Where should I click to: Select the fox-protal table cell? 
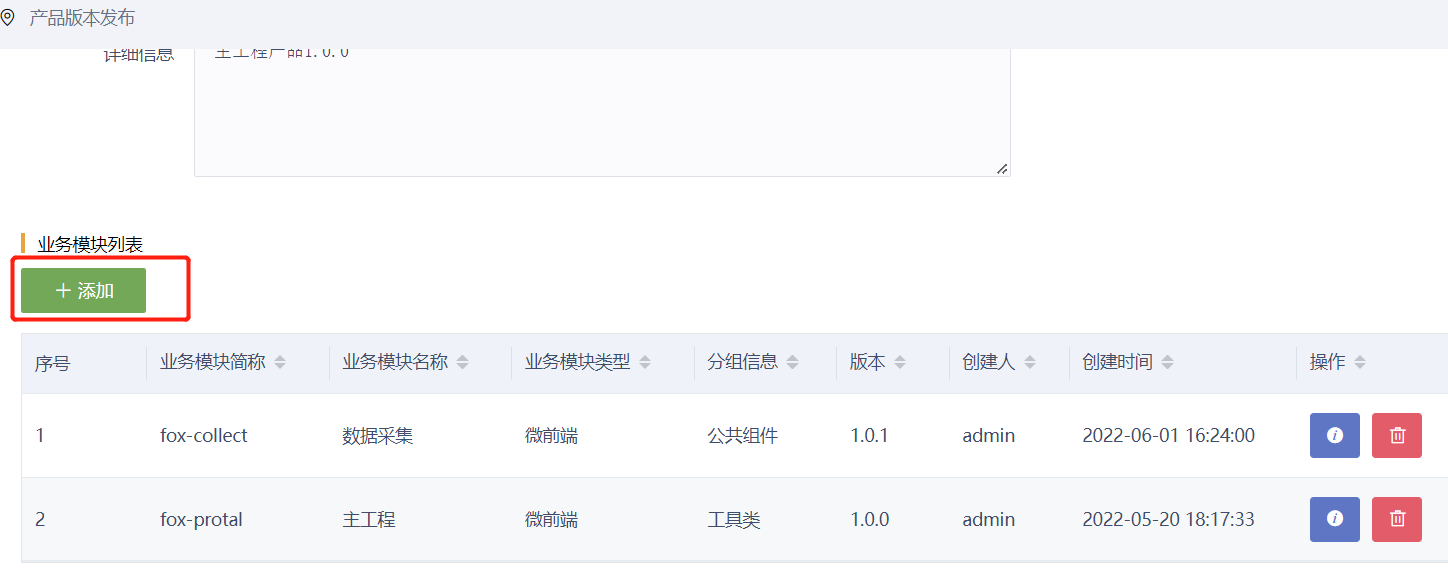201,520
